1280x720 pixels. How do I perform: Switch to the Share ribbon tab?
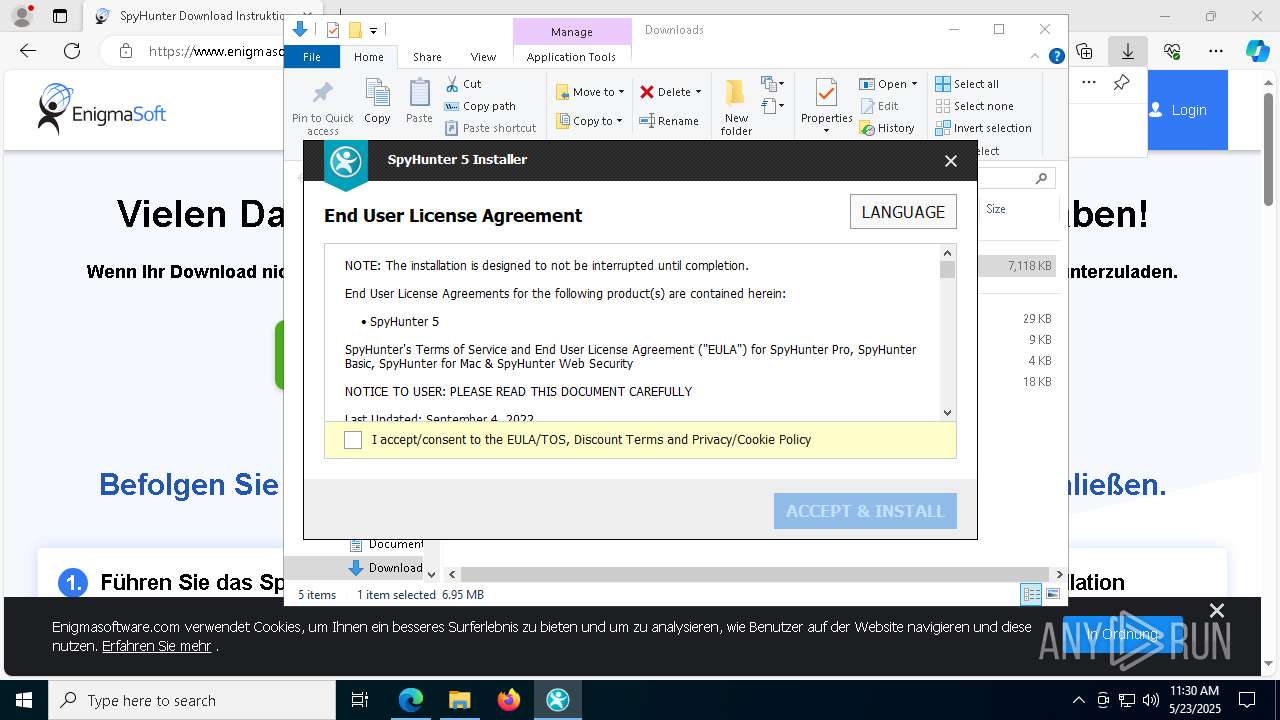[x=427, y=57]
